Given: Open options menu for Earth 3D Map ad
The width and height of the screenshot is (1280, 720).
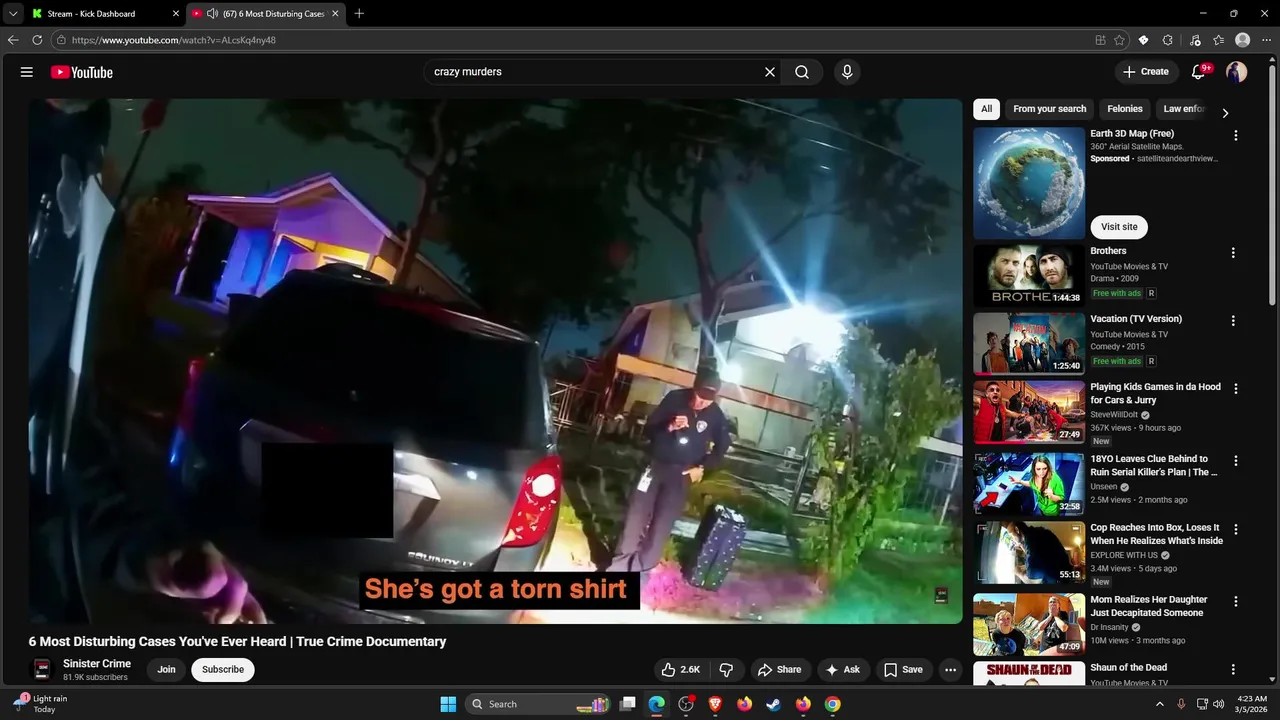Looking at the screenshot, I should click(x=1235, y=135).
